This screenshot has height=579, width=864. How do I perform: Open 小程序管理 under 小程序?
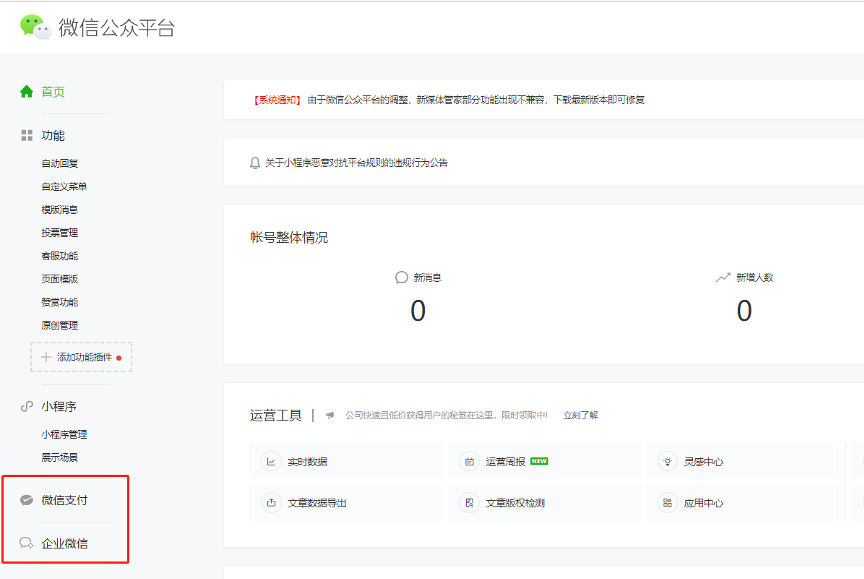(x=64, y=435)
